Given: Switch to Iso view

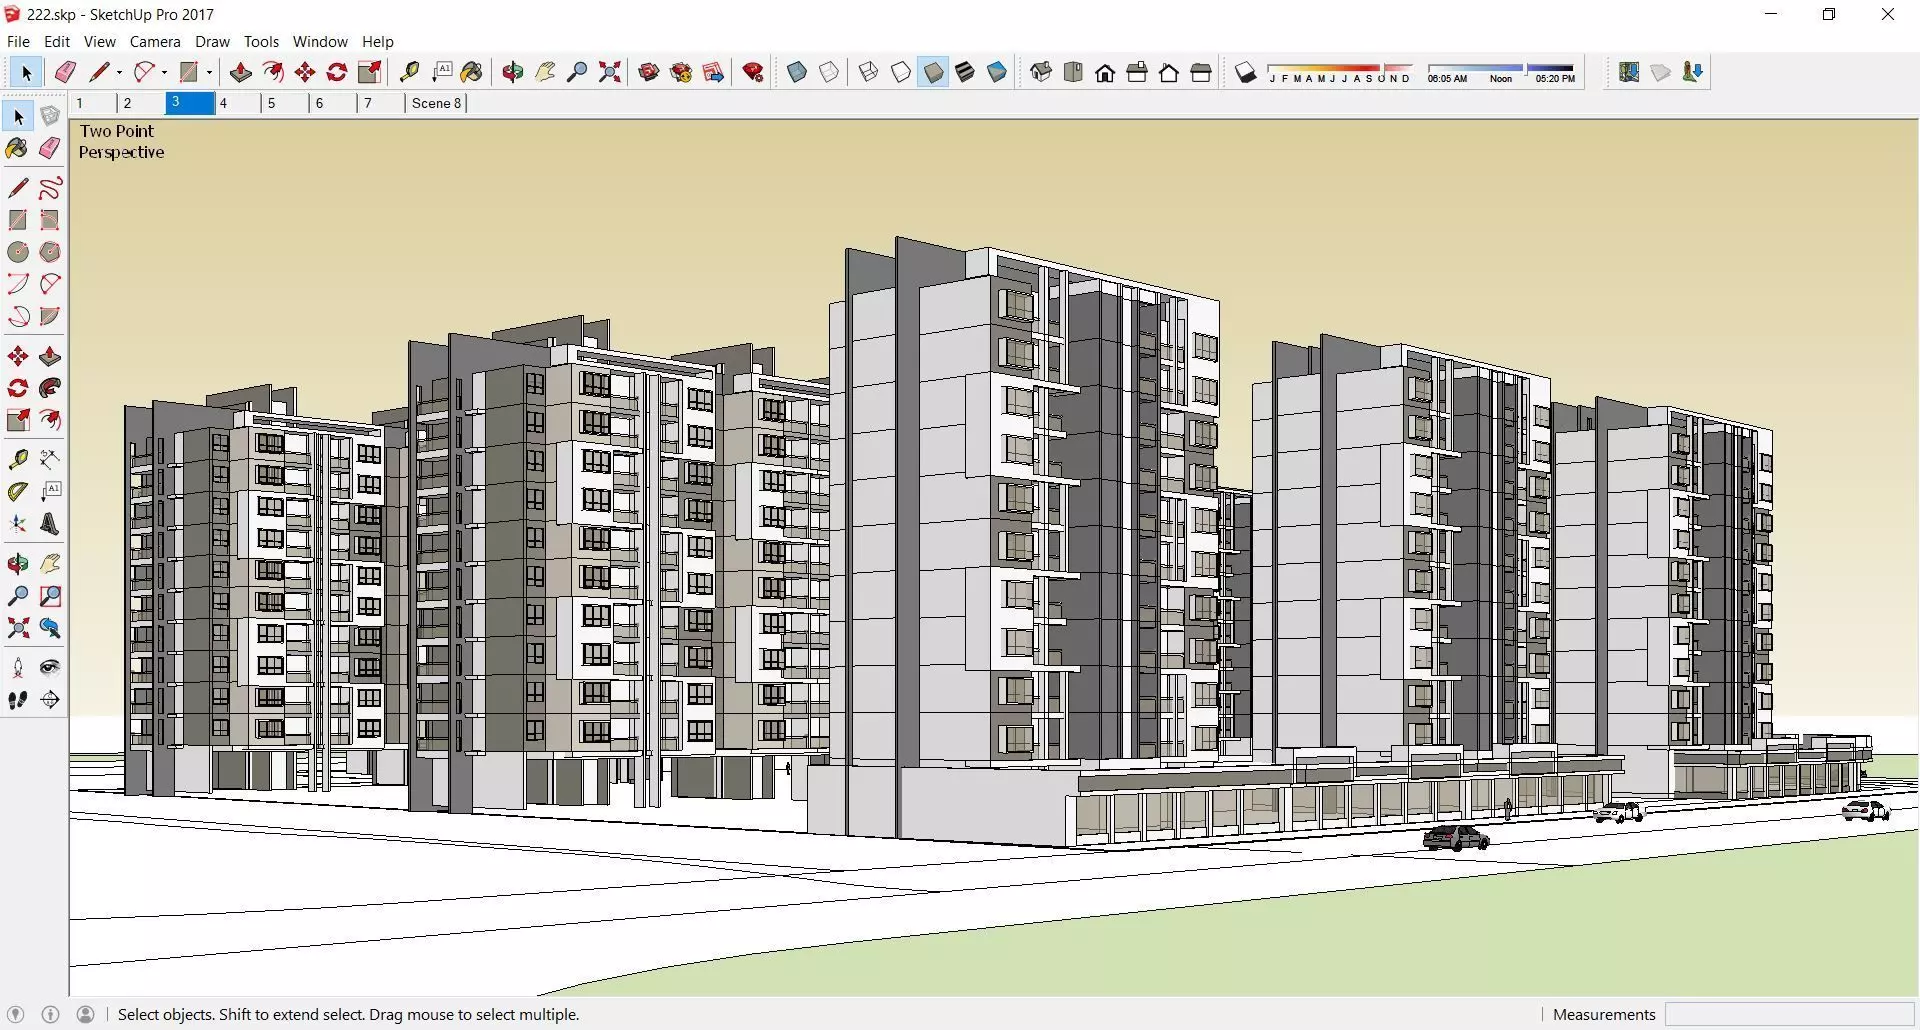Looking at the screenshot, I should (1041, 72).
